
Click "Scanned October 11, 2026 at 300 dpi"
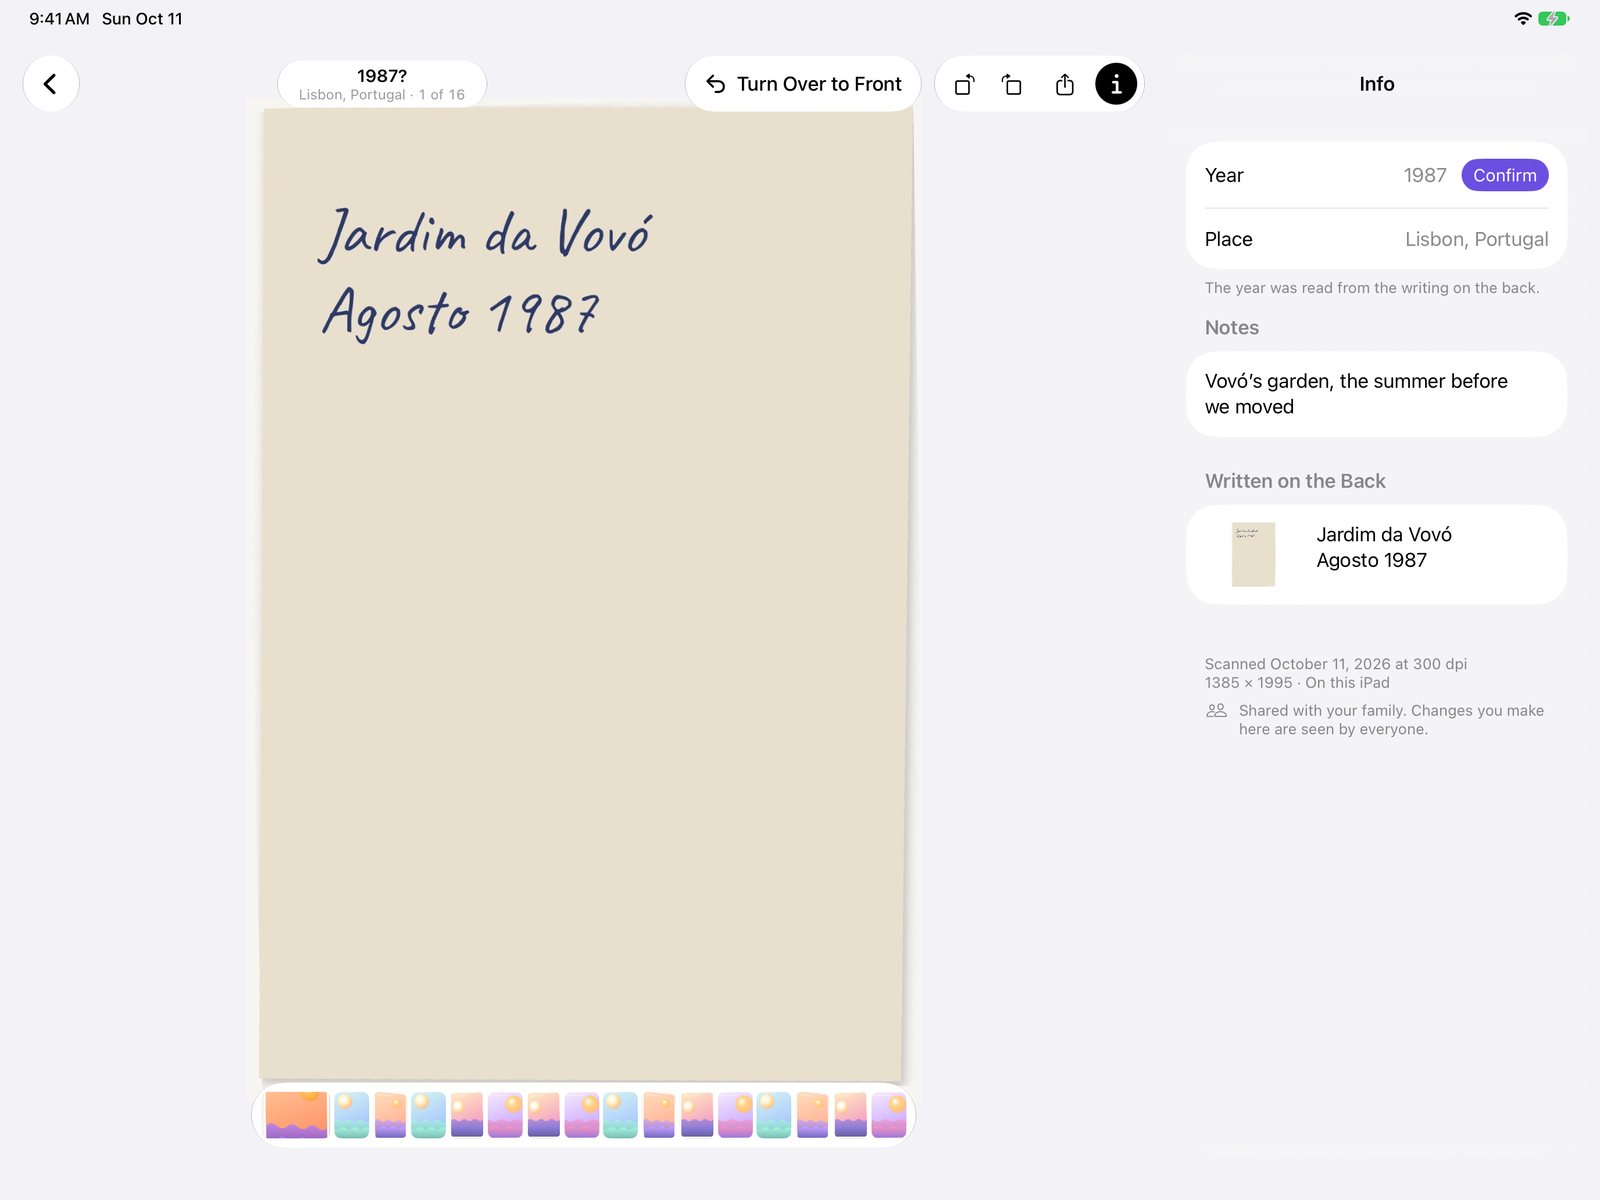tap(1335, 664)
